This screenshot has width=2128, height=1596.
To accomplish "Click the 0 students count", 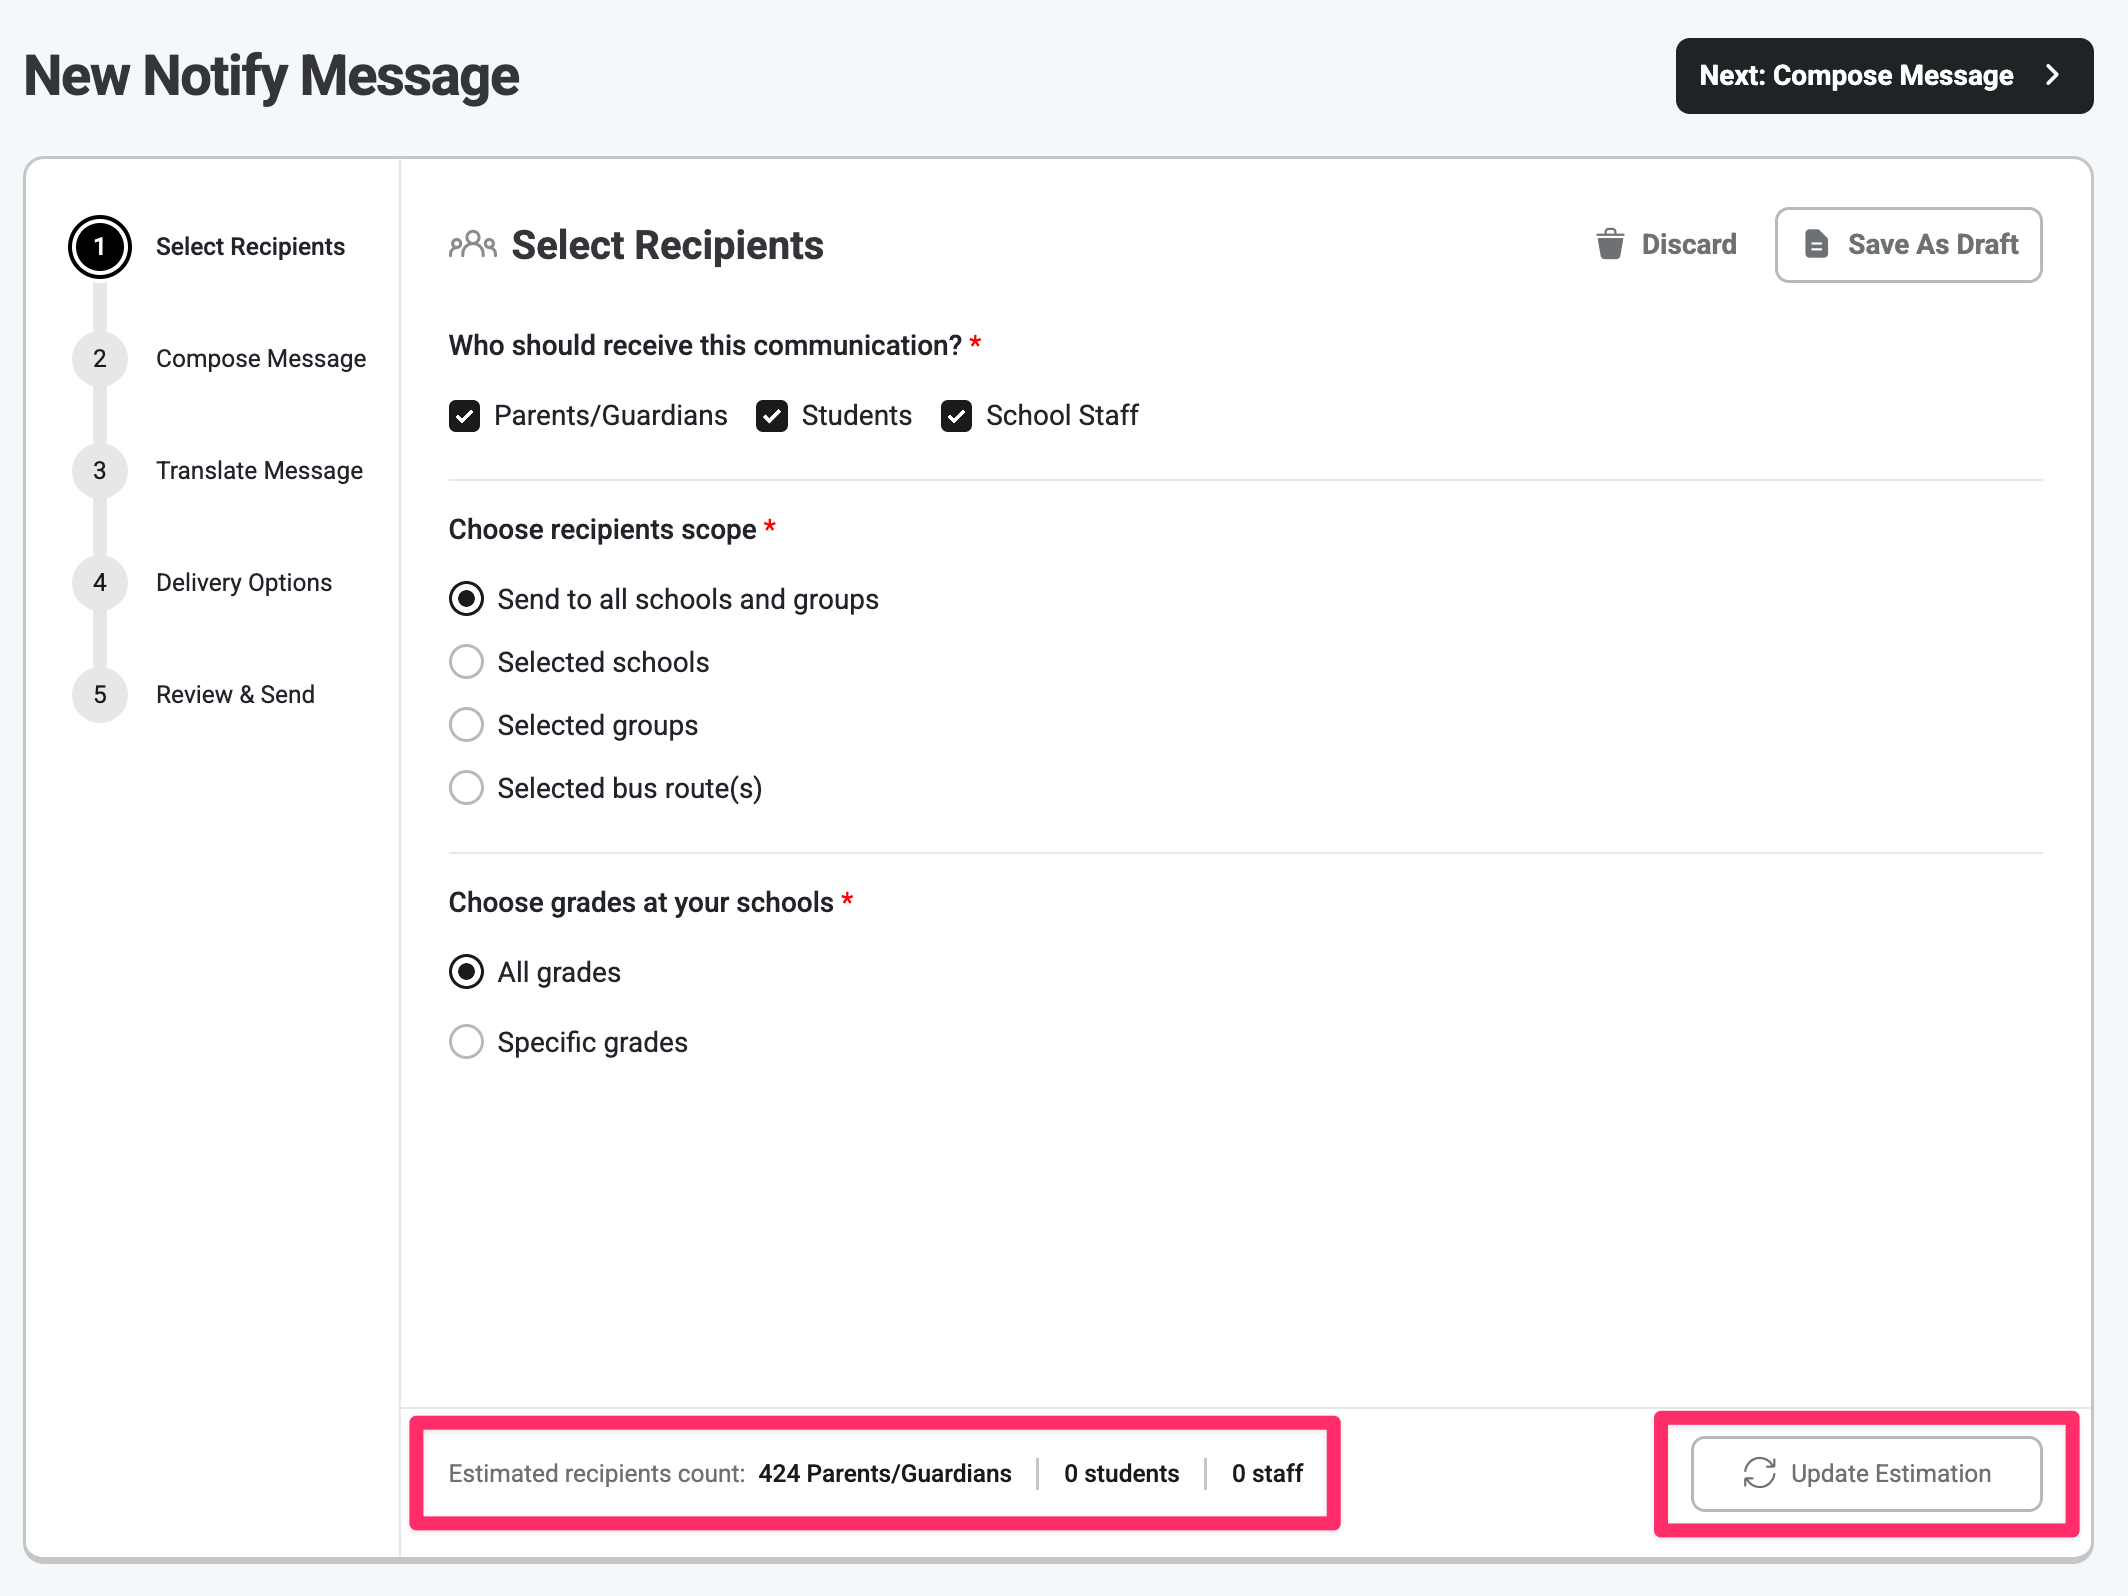I will 1122,1474.
